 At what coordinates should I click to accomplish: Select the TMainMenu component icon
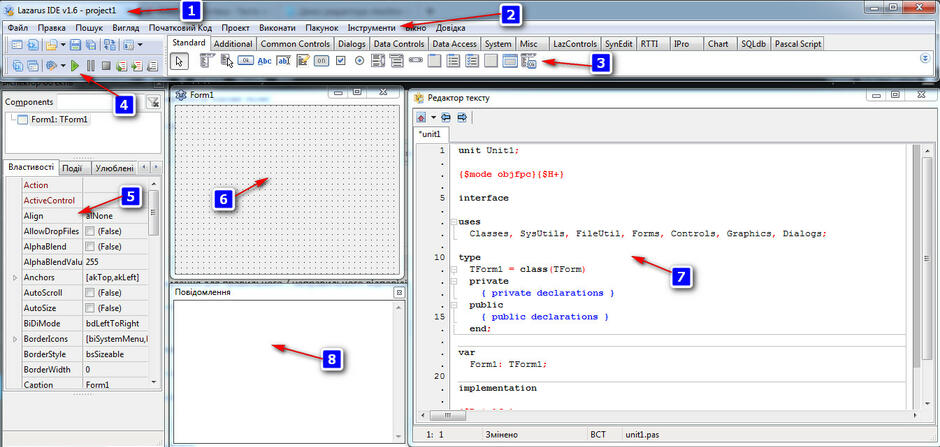tap(207, 61)
